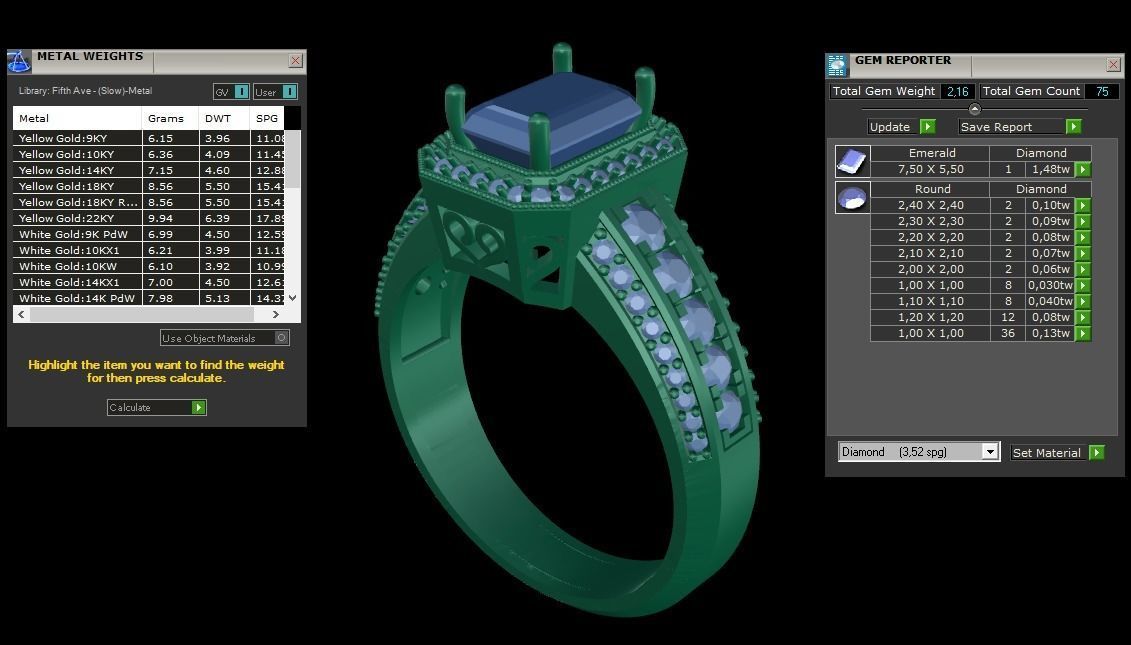Click the round gem shape icon
This screenshot has width=1131, height=645.
853,197
